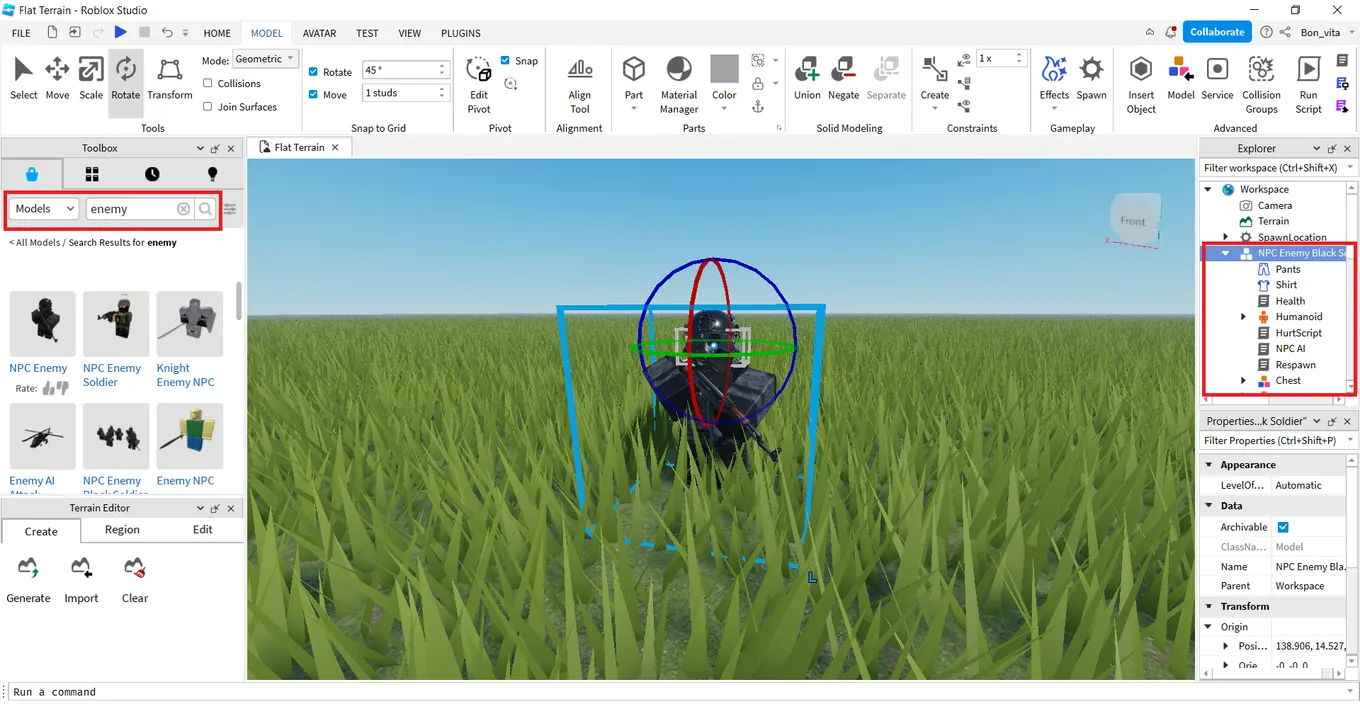The image size is (1360, 721).
Task: Click the Import terrain tool
Action: click(81, 580)
